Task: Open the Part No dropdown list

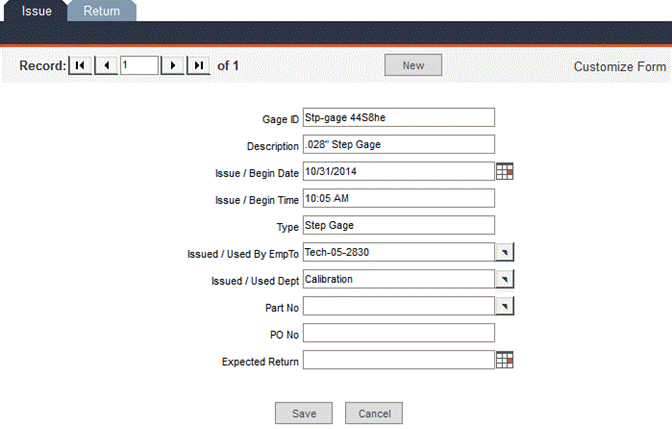Action: (505, 306)
